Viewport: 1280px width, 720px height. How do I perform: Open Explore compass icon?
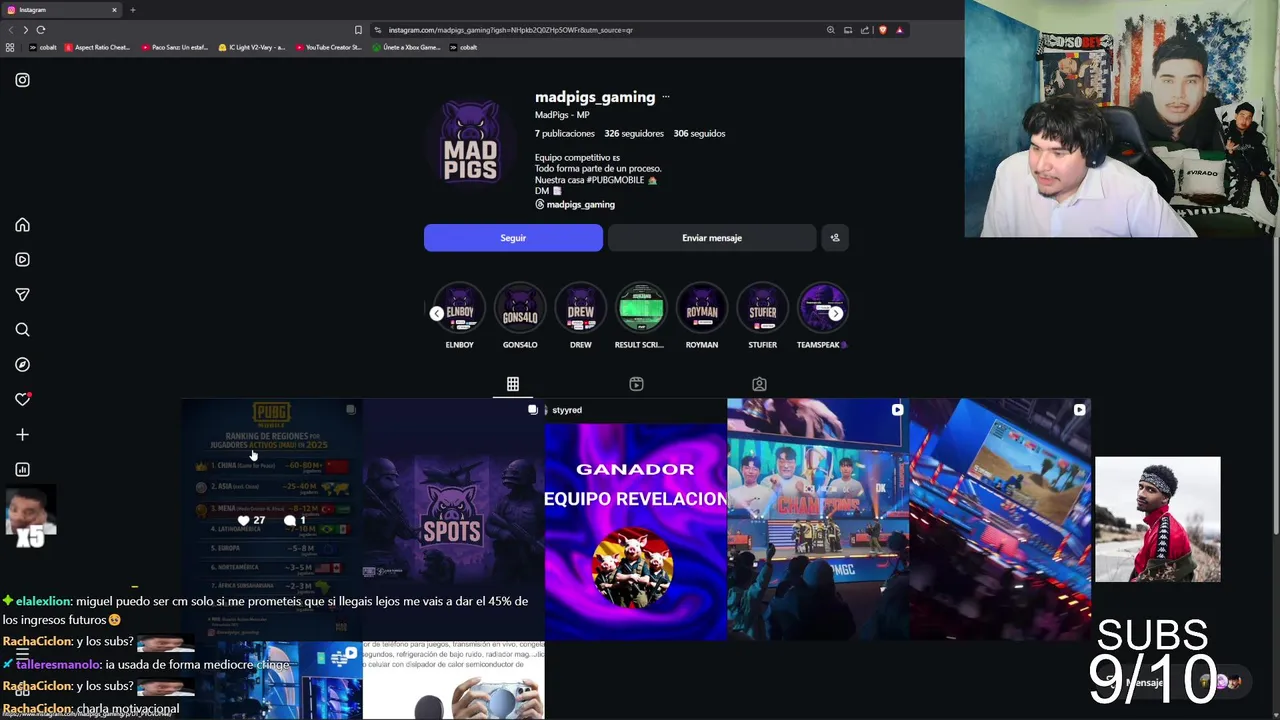click(22, 365)
